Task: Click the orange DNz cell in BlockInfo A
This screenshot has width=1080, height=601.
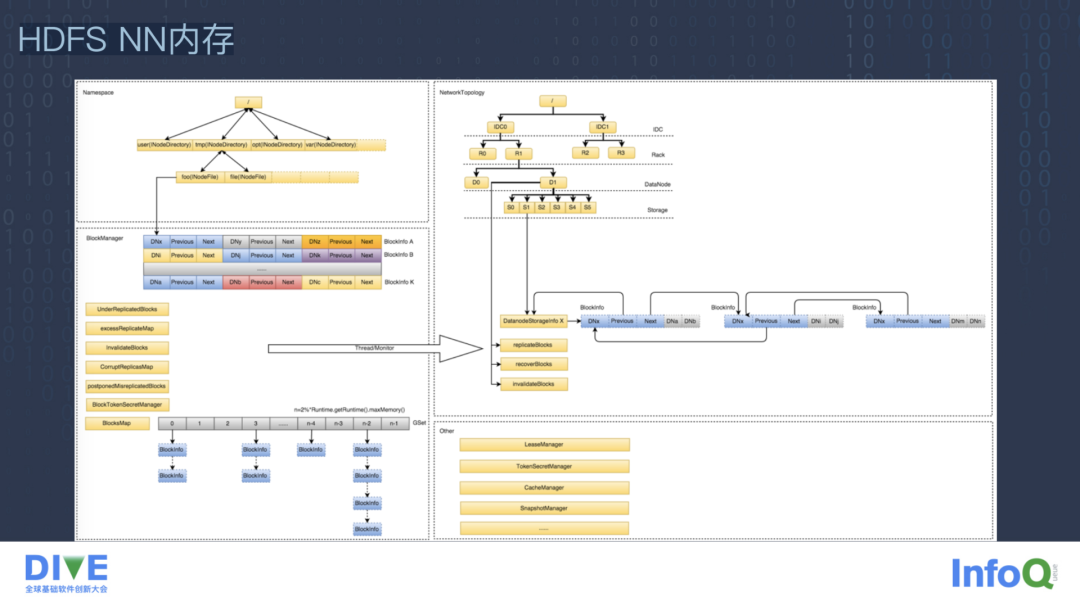Action: [315, 242]
